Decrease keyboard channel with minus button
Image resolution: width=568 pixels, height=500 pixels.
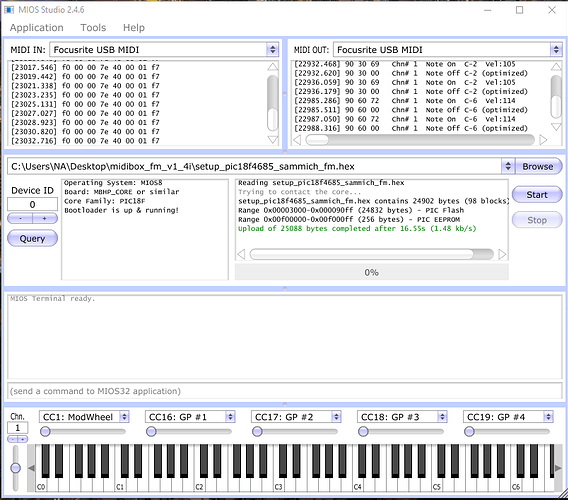[13, 439]
